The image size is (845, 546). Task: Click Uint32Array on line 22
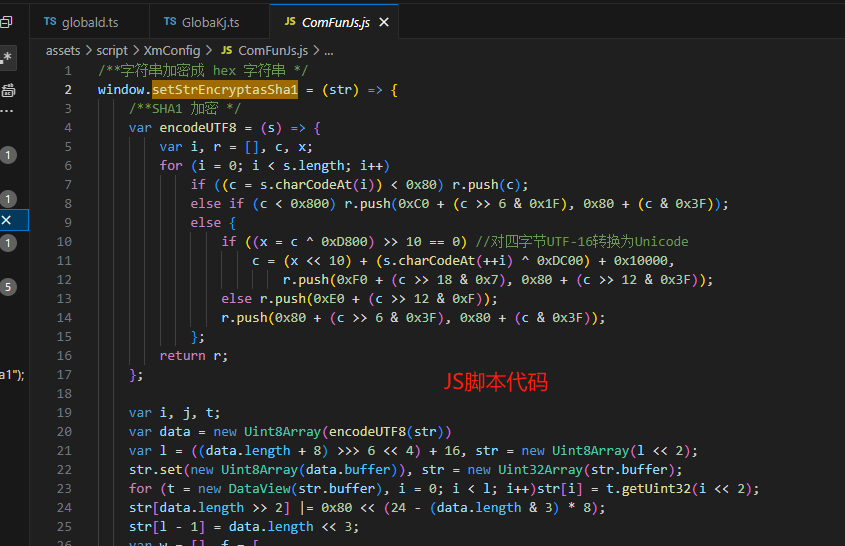click(540, 470)
